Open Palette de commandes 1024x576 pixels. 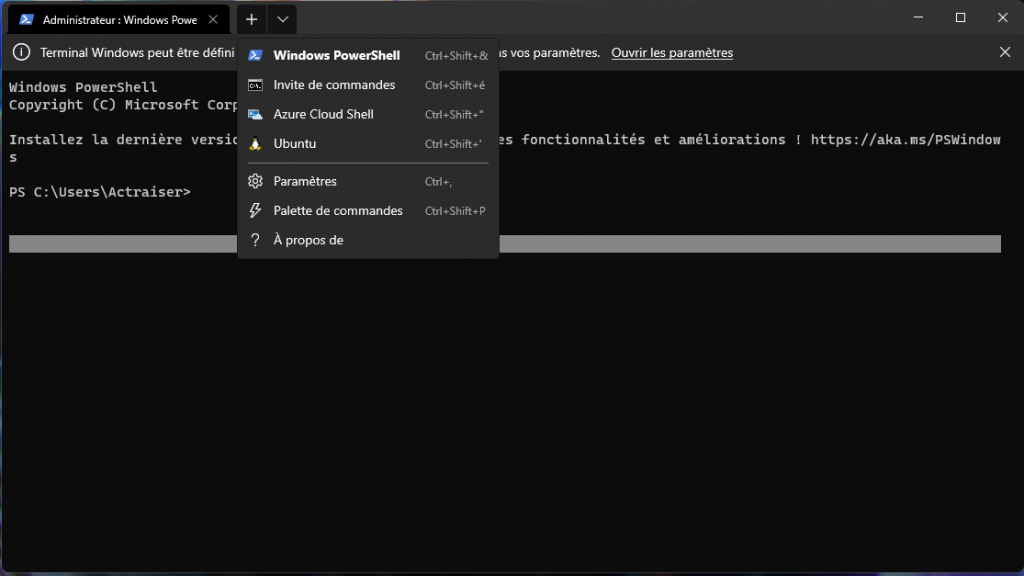(x=368, y=211)
